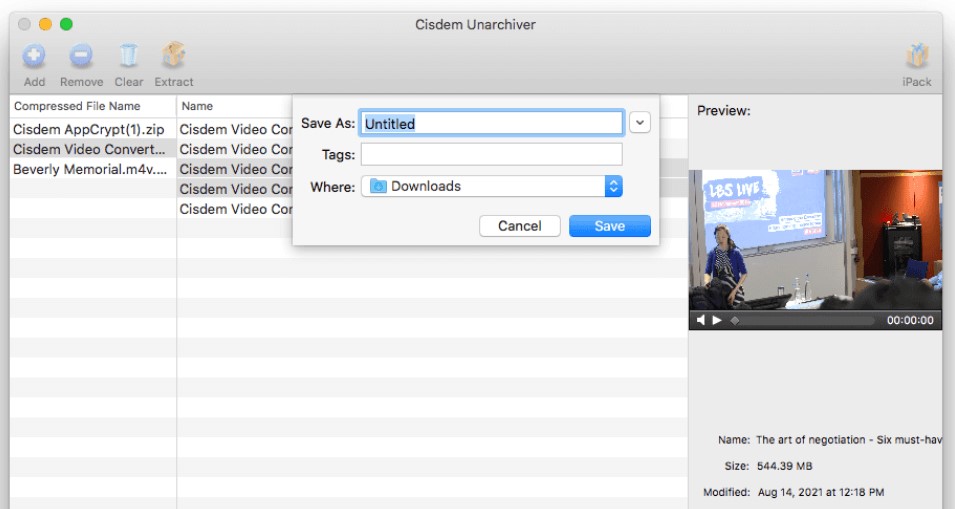Mute the preview video speaker icon
The width and height of the screenshot is (955, 509).
(700, 320)
